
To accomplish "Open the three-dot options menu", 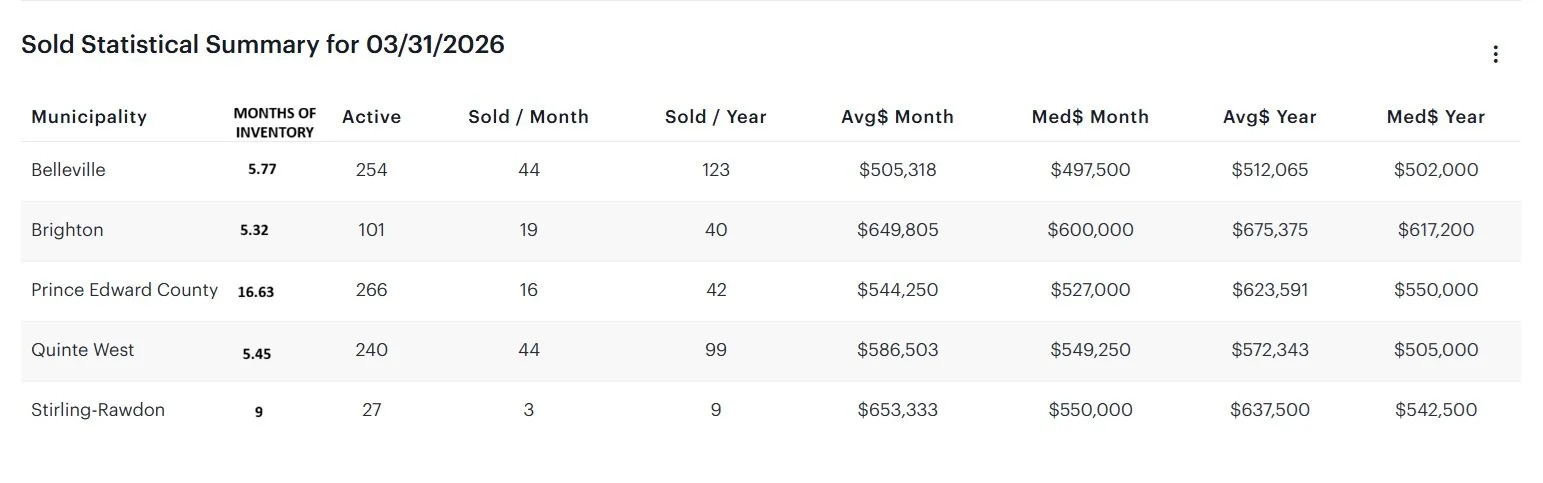I will 1495,55.
